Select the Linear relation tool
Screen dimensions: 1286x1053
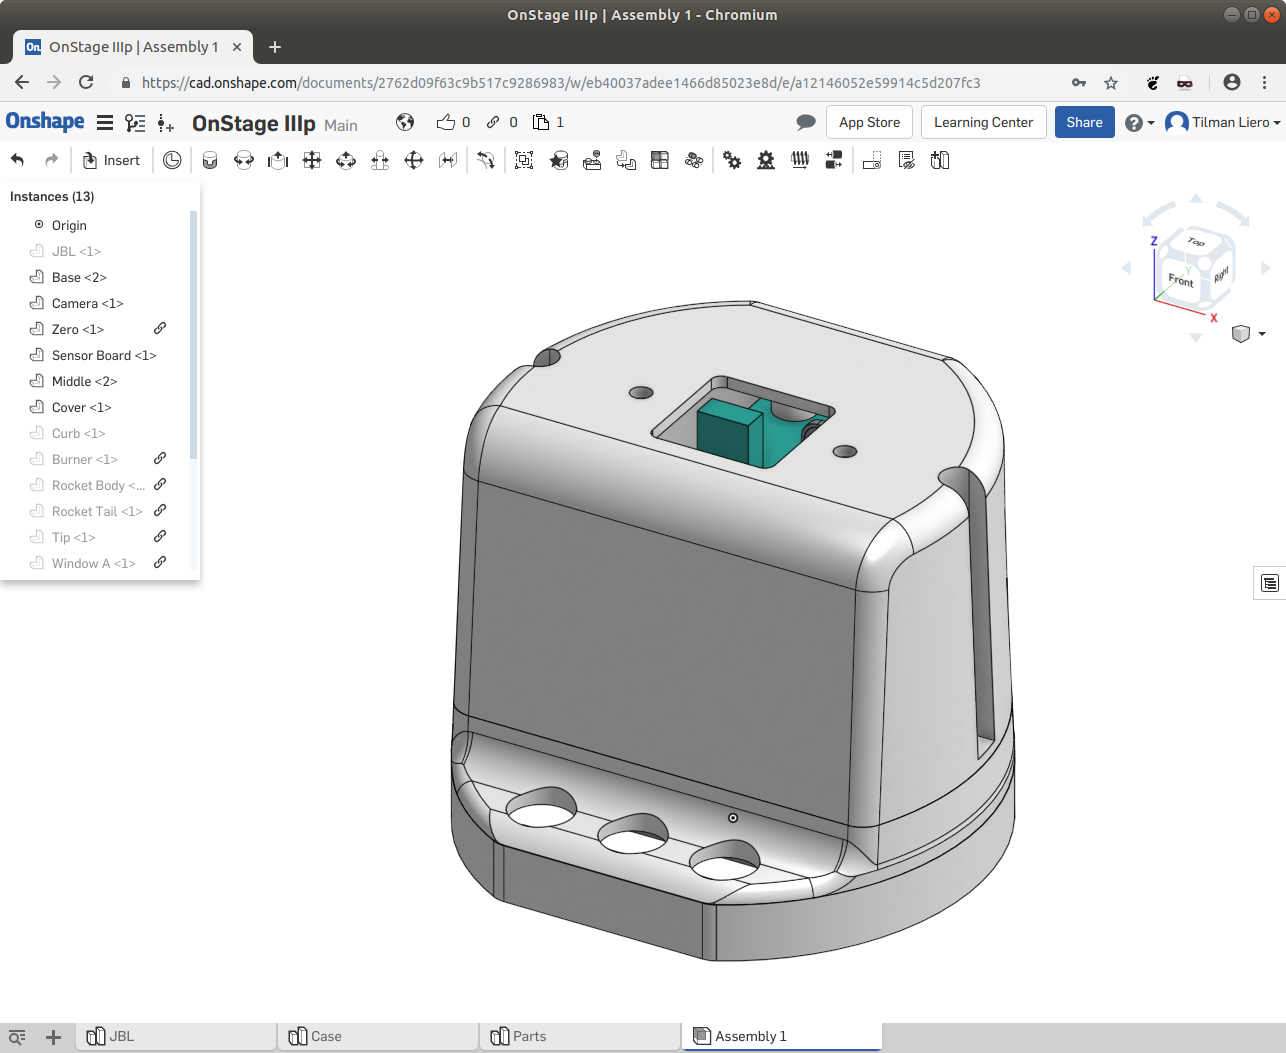(834, 160)
